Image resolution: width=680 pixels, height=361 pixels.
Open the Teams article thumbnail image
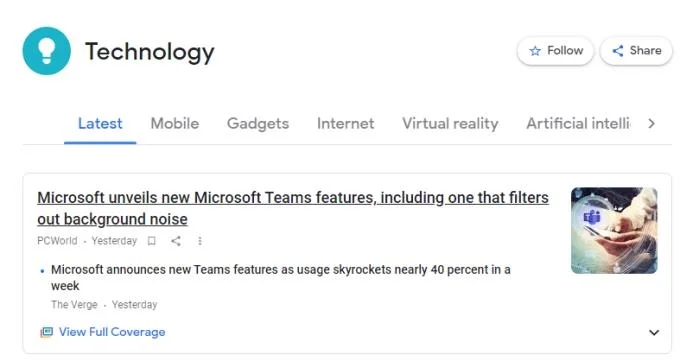[614, 230]
